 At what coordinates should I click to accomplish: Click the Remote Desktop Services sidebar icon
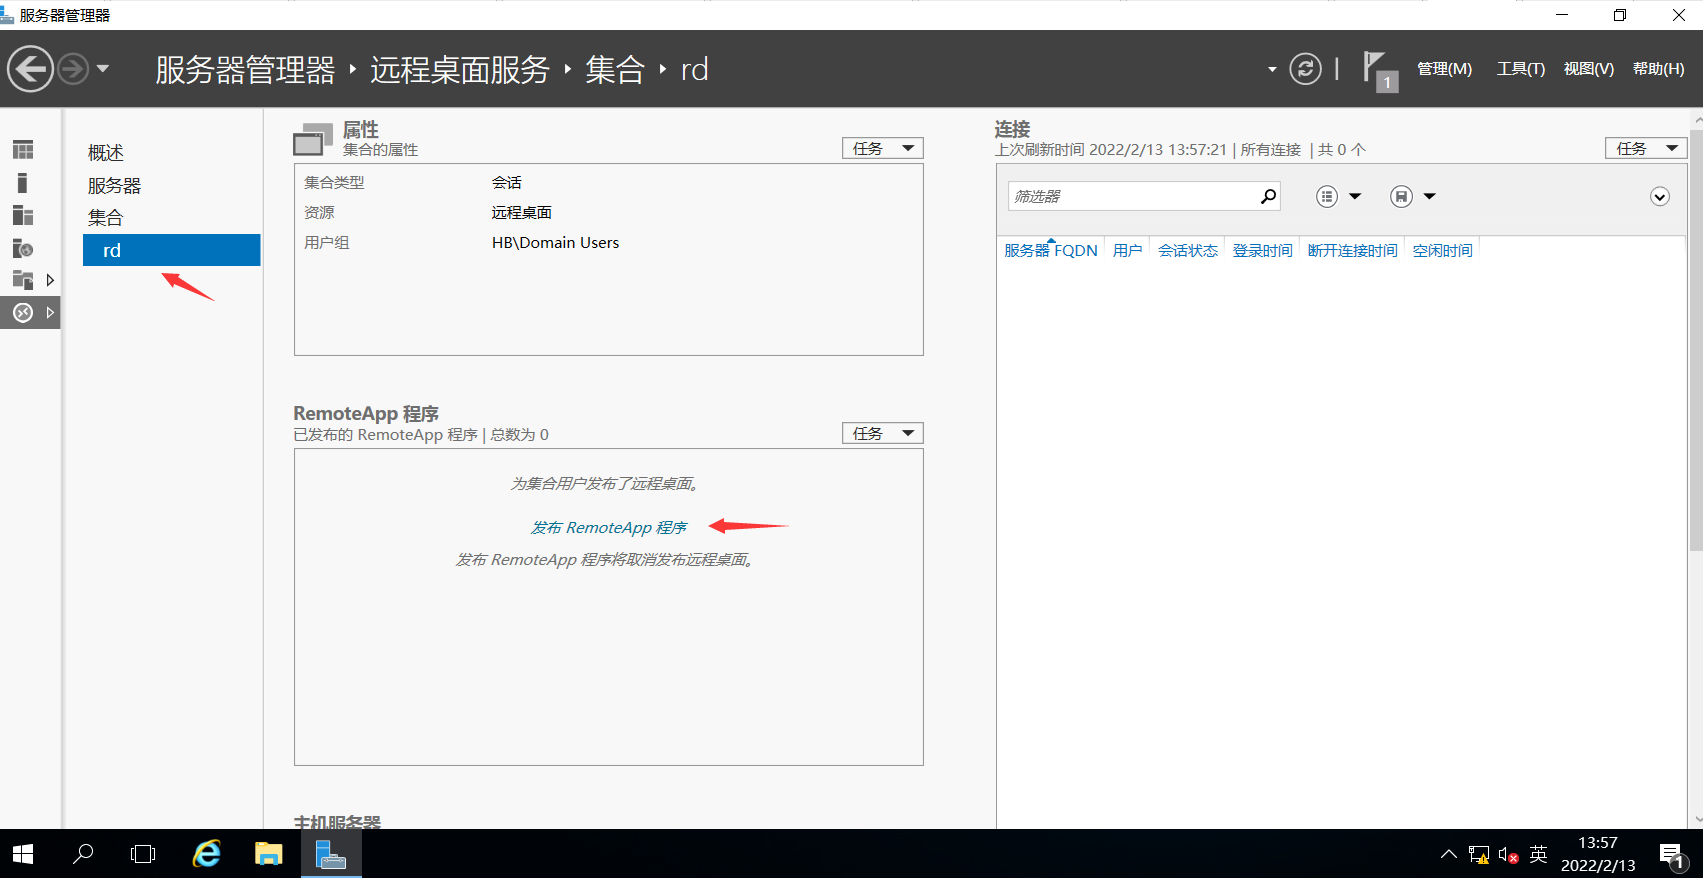pyautogui.click(x=23, y=313)
